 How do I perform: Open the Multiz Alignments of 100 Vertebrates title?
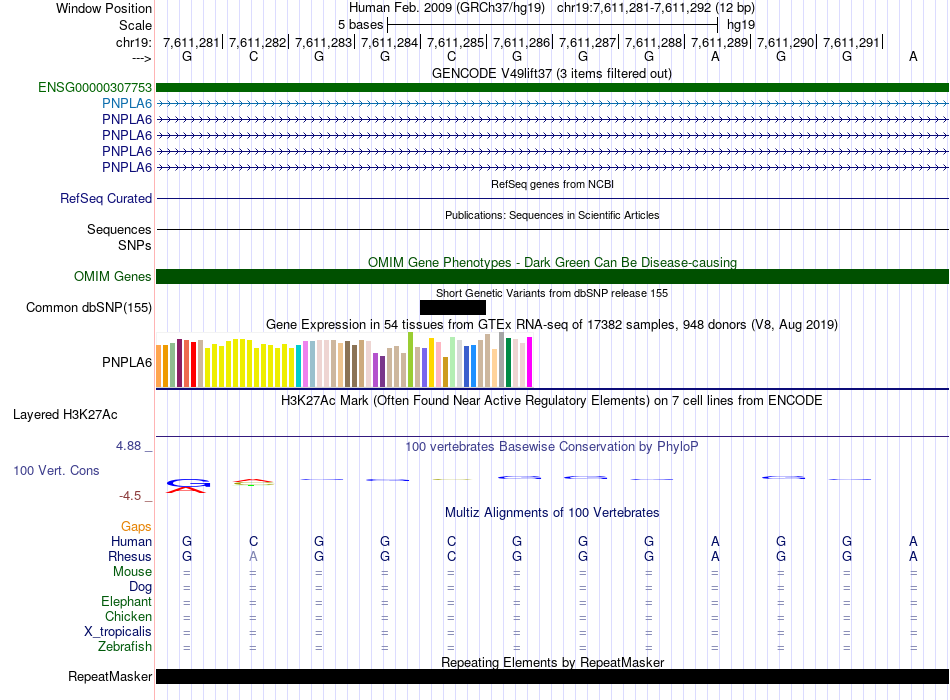click(551, 513)
